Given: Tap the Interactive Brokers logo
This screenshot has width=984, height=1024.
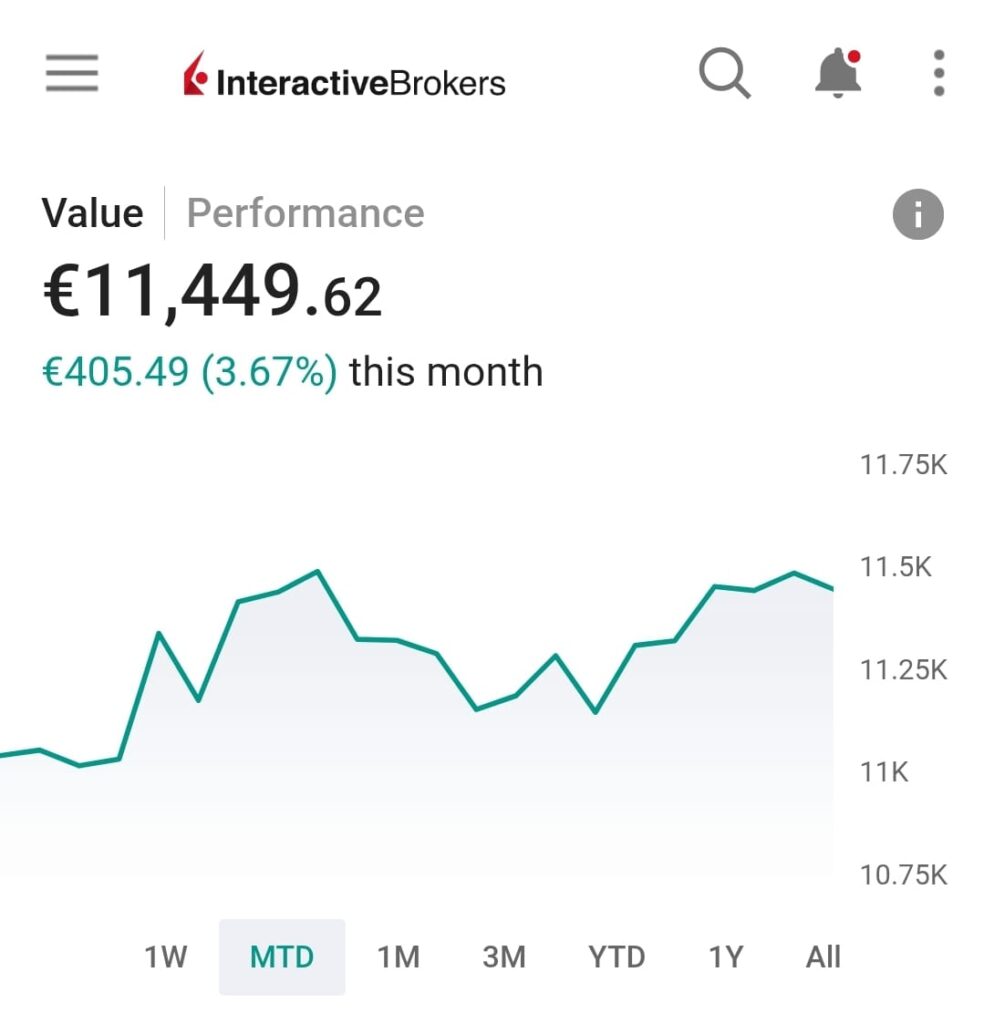Looking at the screenshot, I should tap(344, 77).
